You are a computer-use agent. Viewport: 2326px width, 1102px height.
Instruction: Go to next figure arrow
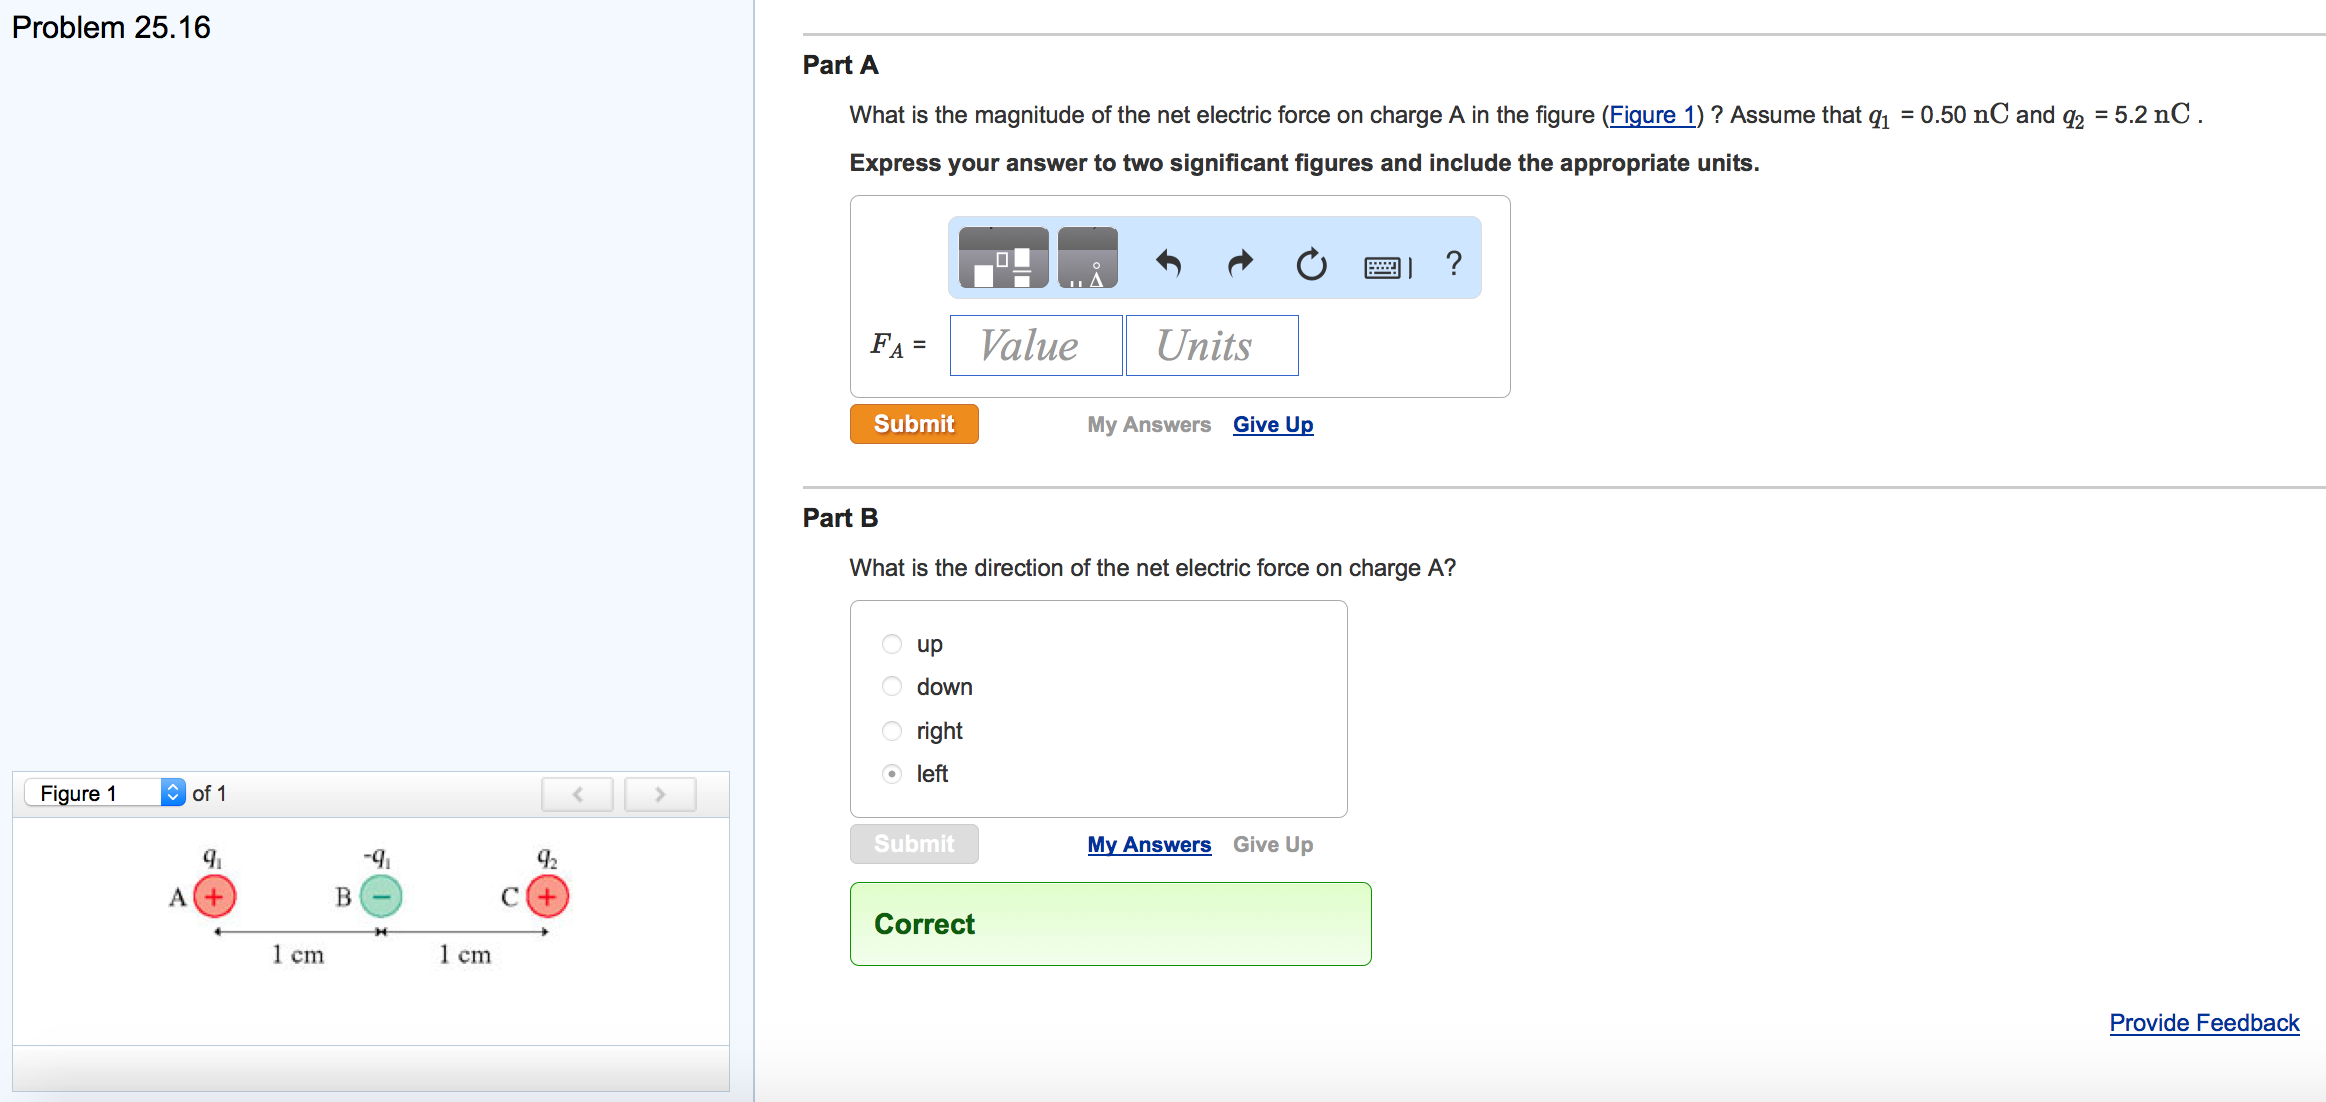tap(660, 794)
